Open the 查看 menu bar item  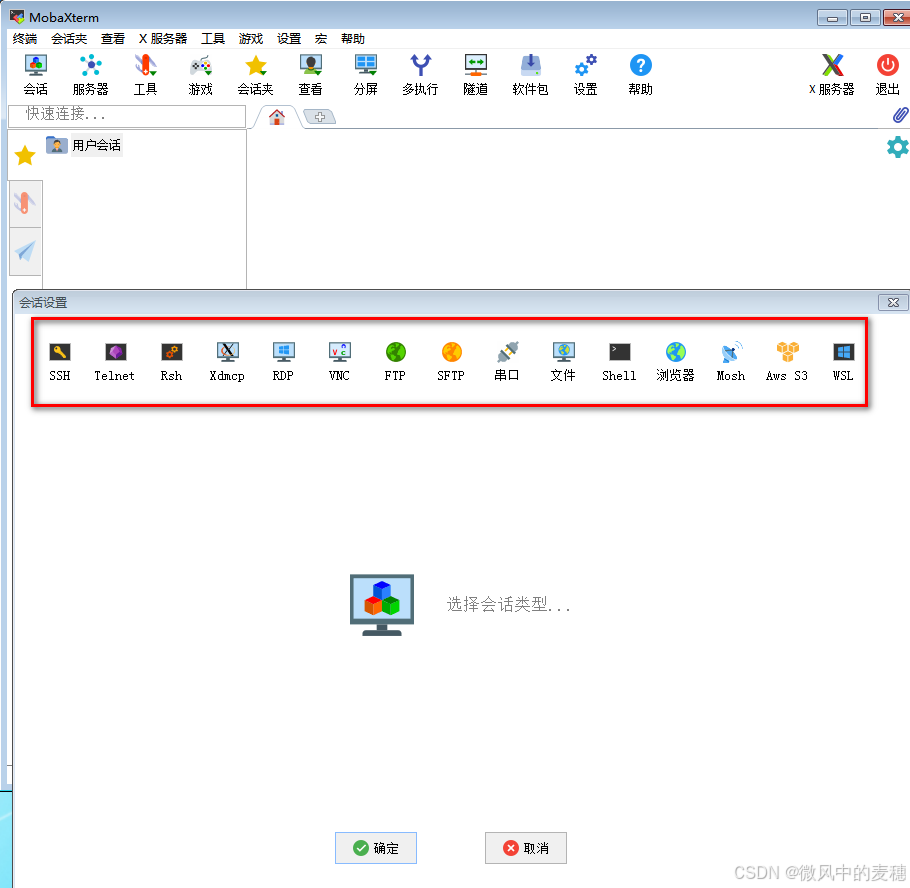[x=113, y=39]
